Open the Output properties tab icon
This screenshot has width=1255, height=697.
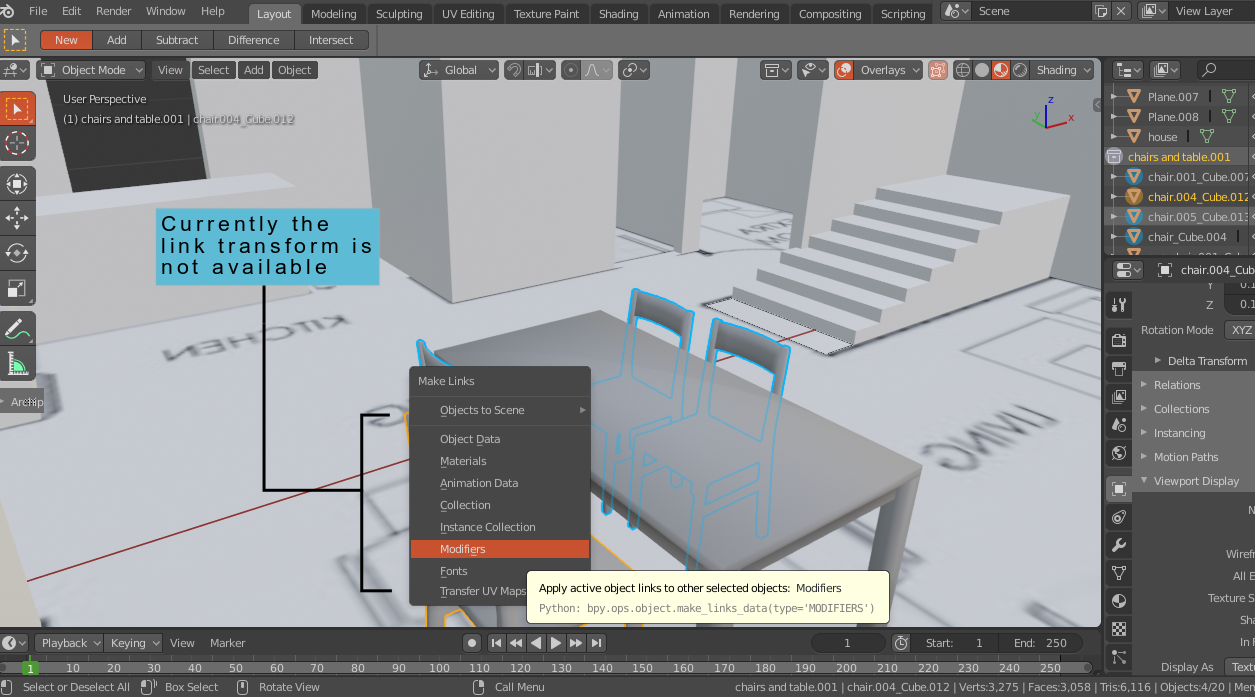(x=1119, y=369)
